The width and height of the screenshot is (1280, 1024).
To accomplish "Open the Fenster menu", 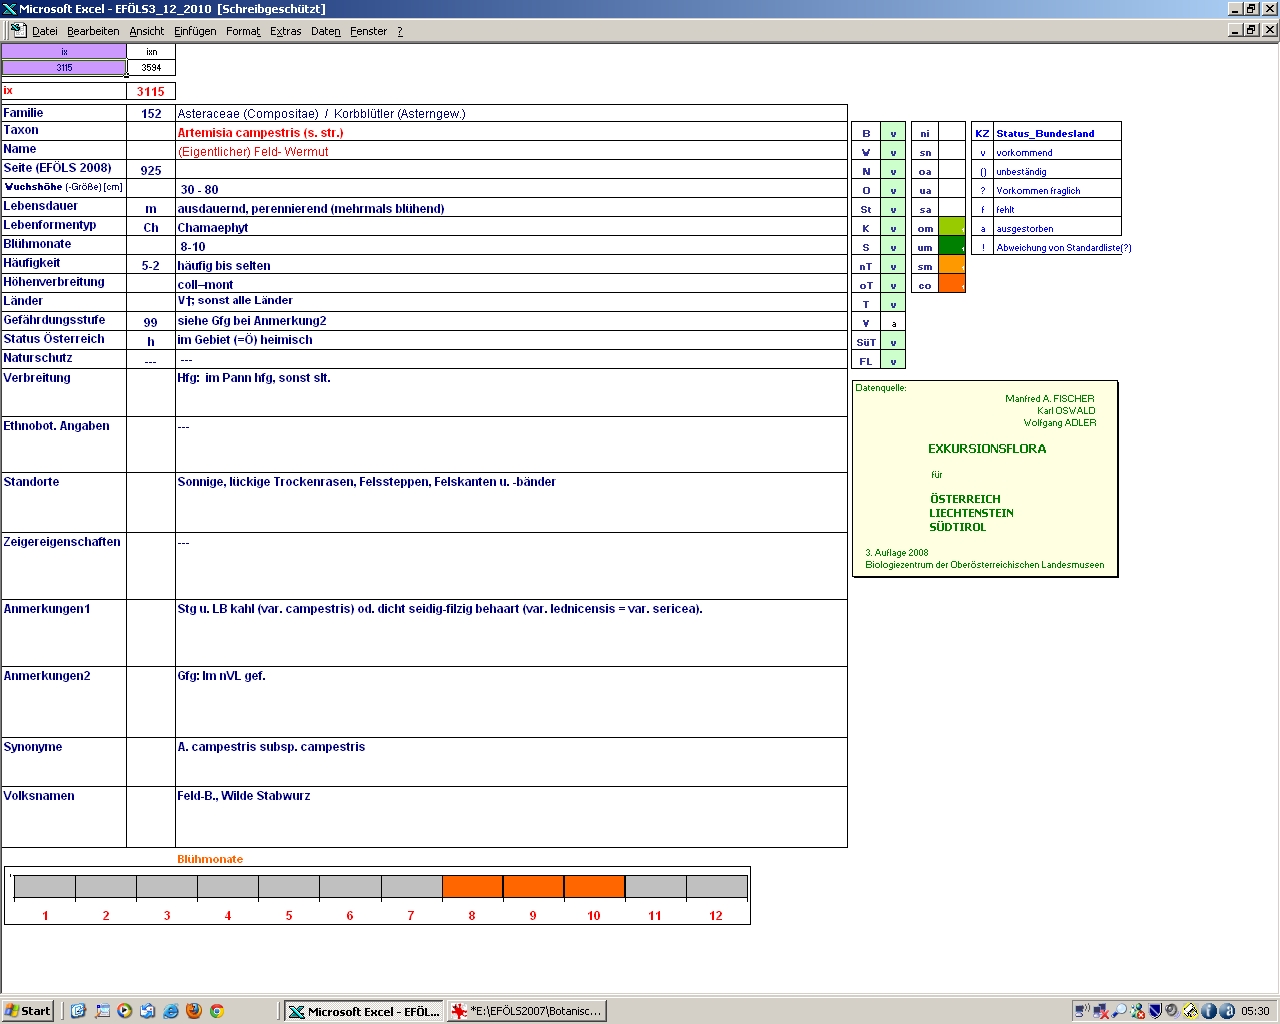I will [368, 31].
